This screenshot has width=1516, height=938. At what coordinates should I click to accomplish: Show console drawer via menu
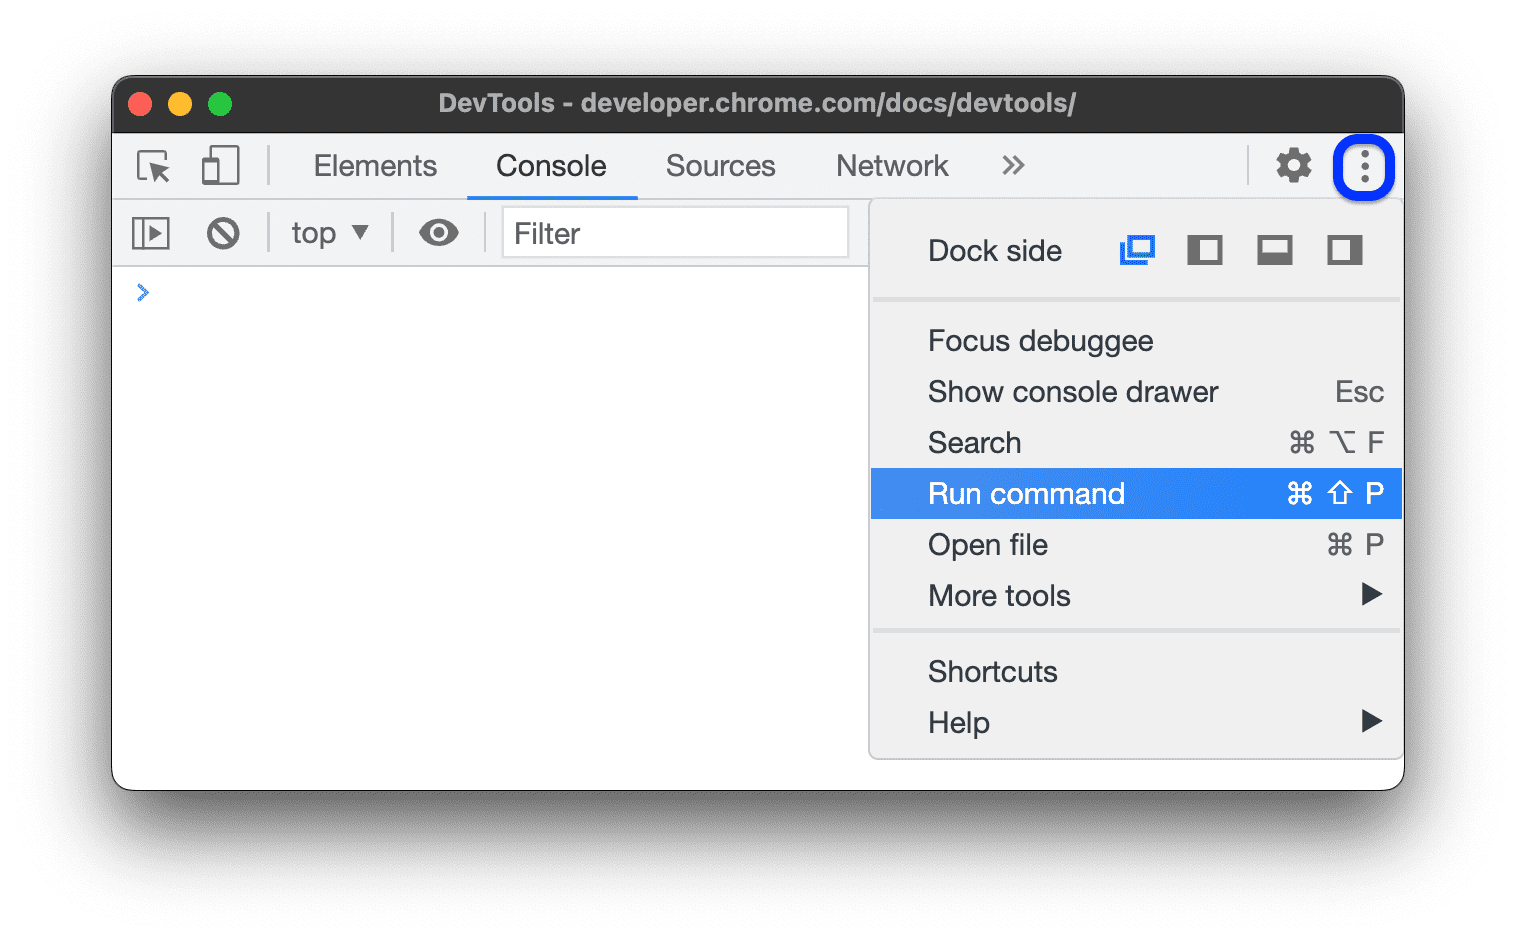[1072, 391]
